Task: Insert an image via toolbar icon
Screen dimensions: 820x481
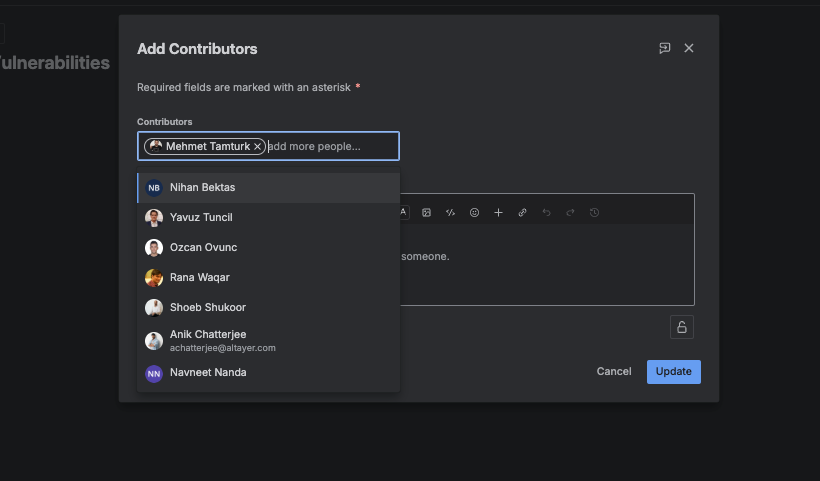Action: [x=426, y=212]
